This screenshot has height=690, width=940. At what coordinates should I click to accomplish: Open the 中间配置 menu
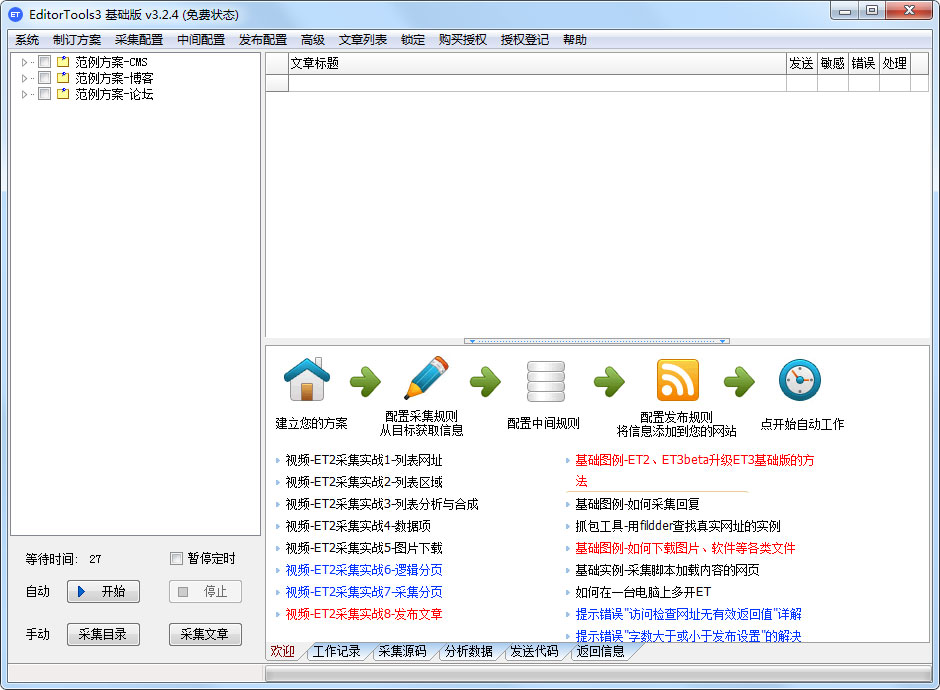[x=201, y=40]
